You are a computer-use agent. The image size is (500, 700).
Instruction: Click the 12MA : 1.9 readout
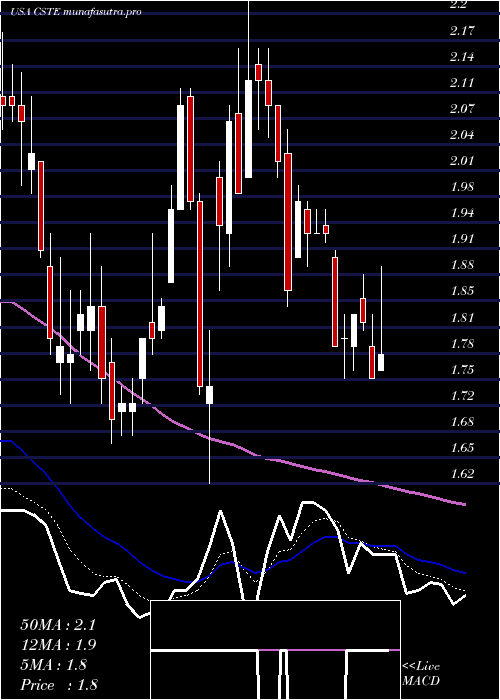(58, 645)
